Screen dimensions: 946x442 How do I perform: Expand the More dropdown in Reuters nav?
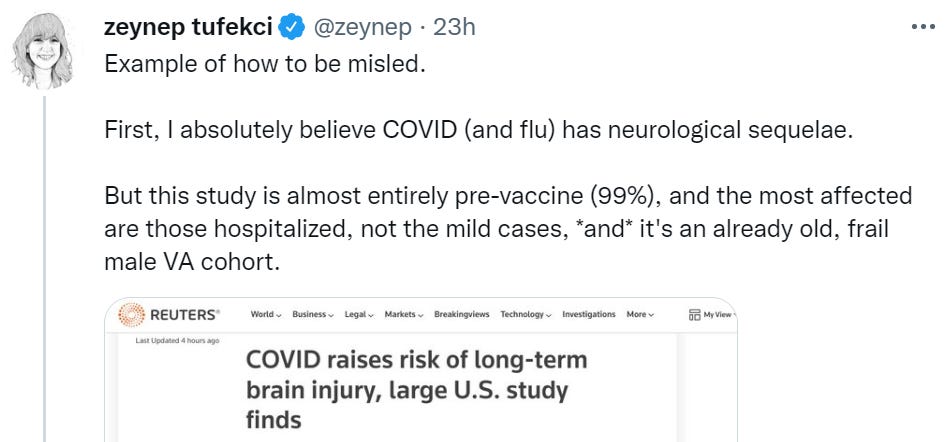(640, 315)
